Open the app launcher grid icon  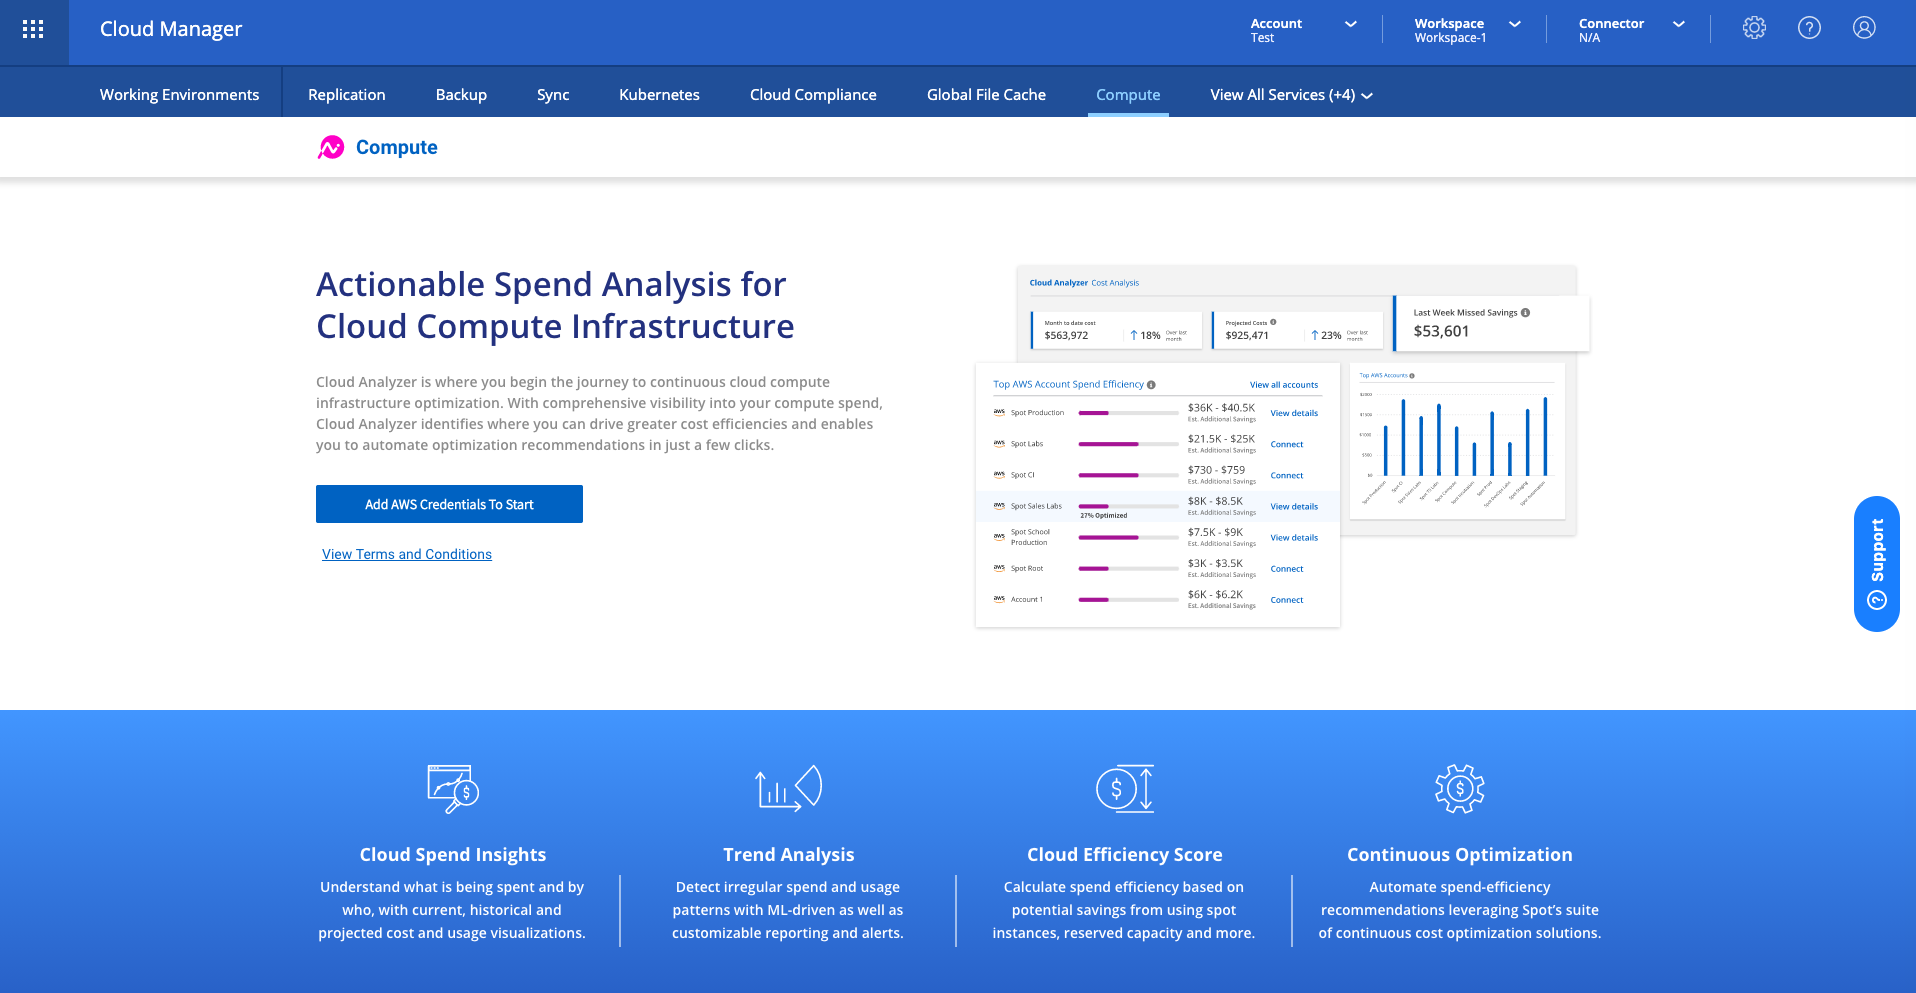[x=33, y=29]
